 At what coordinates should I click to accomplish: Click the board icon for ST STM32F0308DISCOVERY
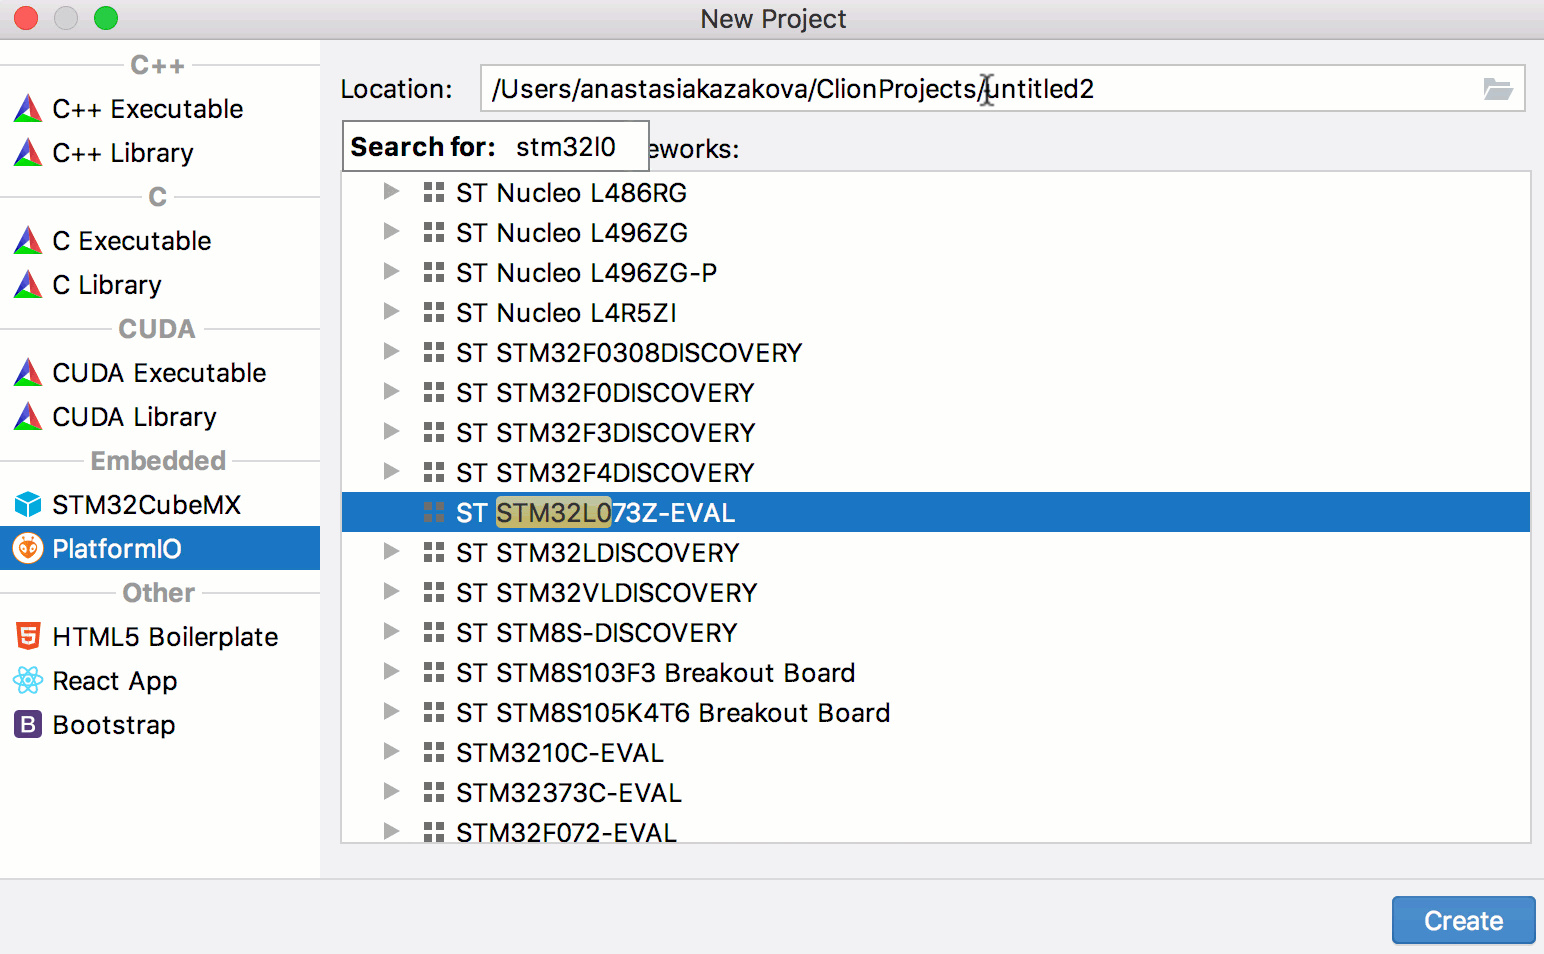433,352
